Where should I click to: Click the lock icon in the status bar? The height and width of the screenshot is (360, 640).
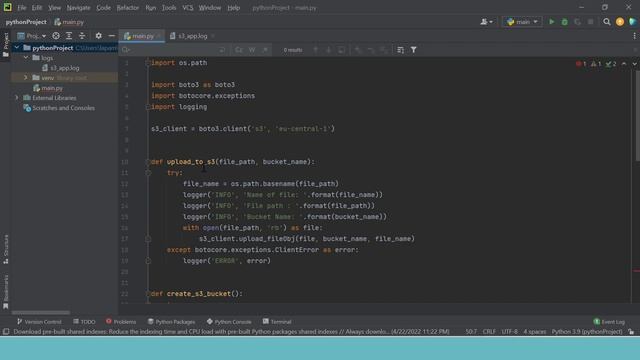[631, 332]
